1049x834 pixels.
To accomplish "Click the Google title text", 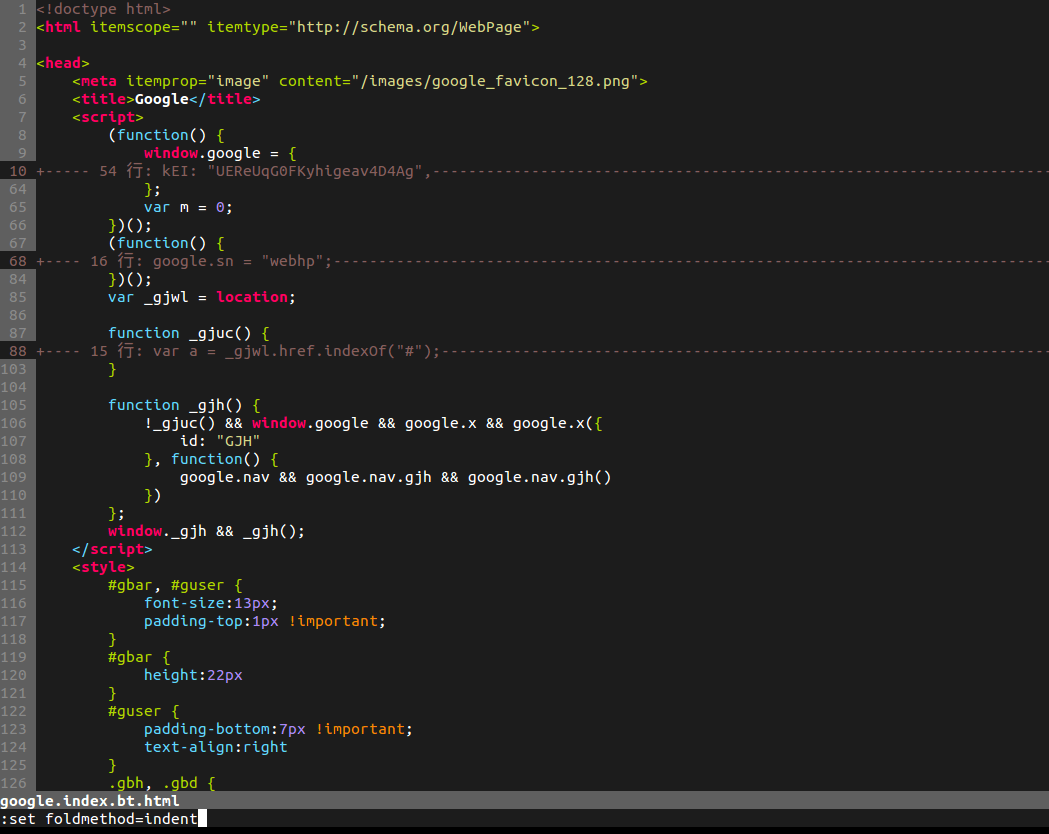I will (162, 100).
